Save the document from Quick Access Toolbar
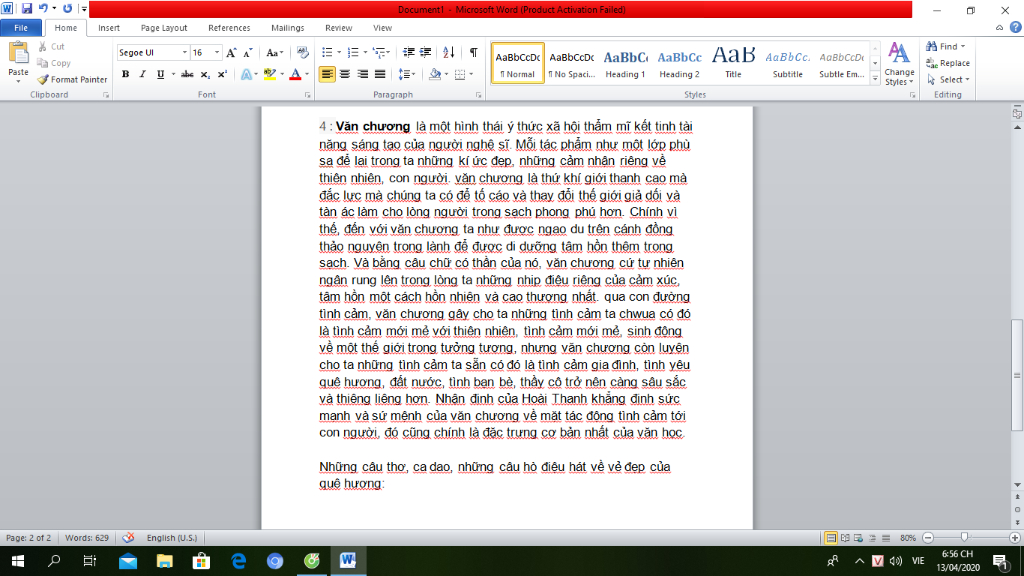The image size is (1024, 576). 27,9
